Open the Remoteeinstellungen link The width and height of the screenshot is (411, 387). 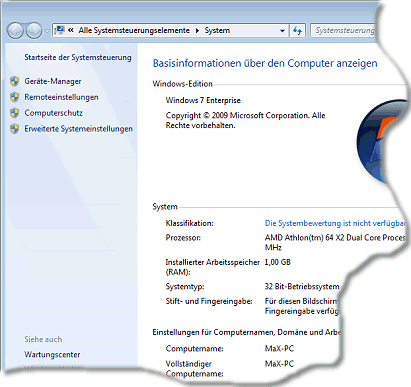(61, 97)
